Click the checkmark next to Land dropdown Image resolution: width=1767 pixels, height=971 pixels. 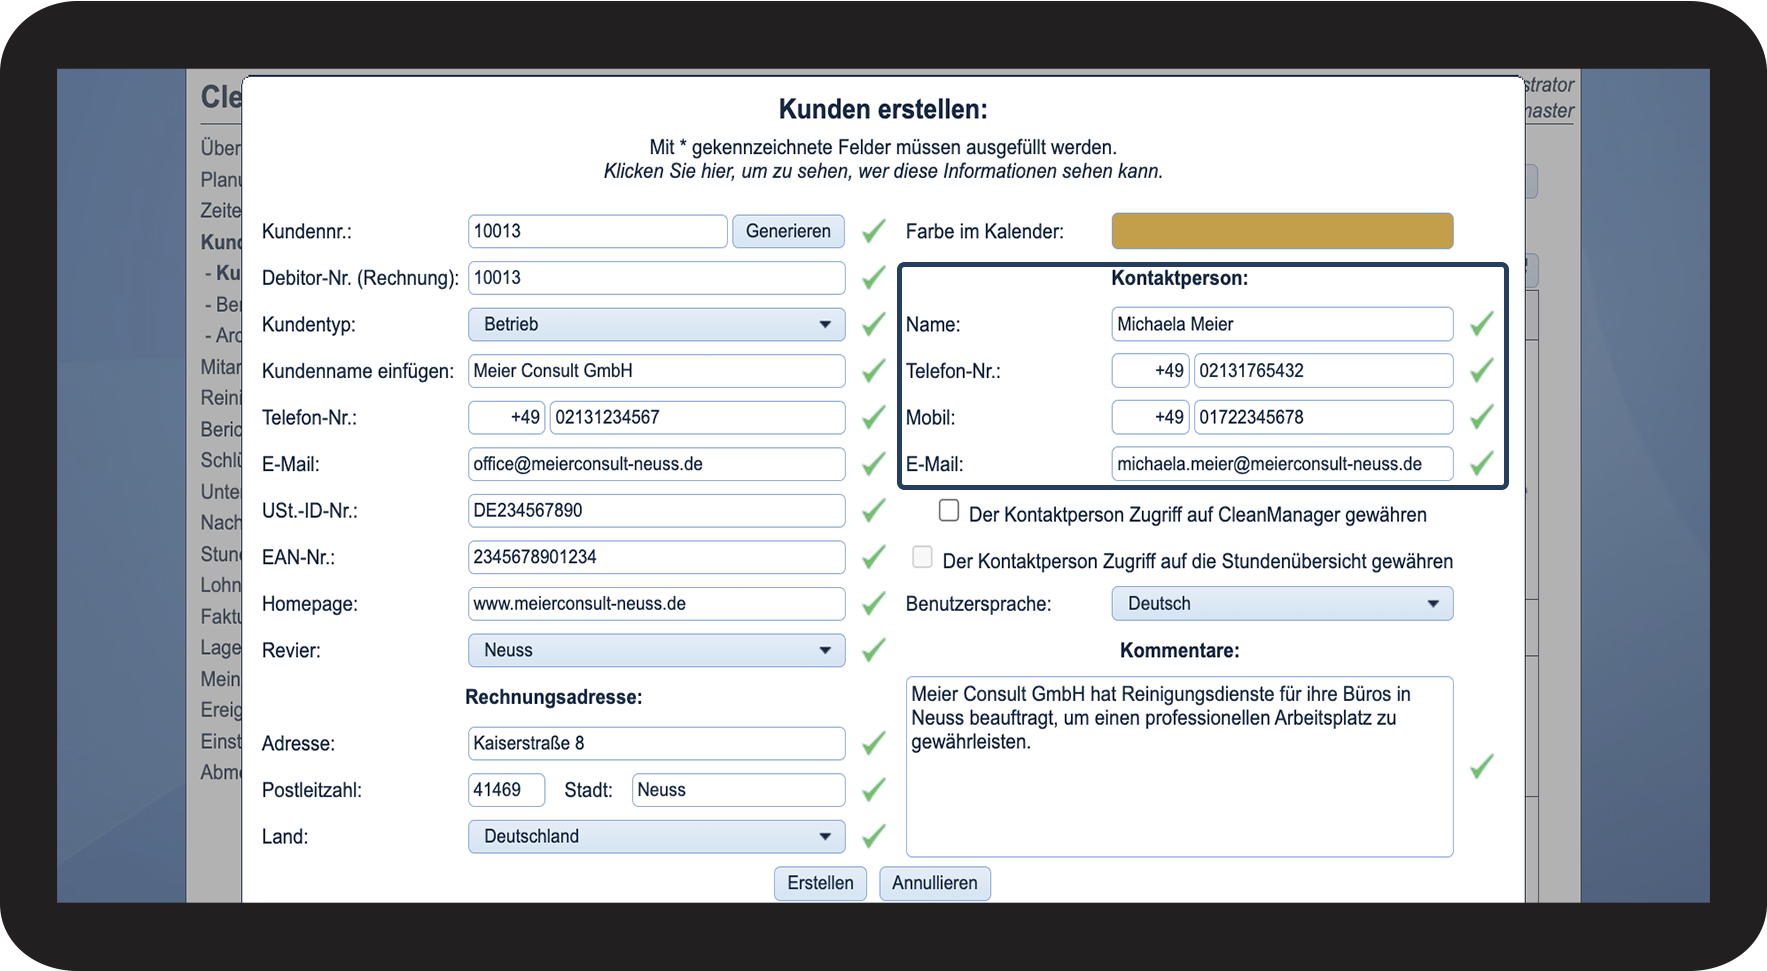[x=873, y=836]
